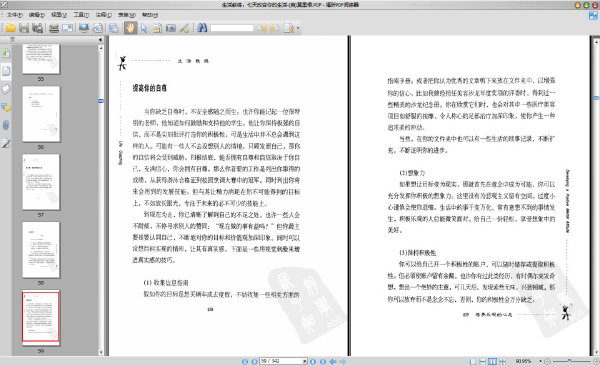The height and width of the screenshot is (366, 600).
Task: Go to the previous view arrow
Action: tap(333, 361)
